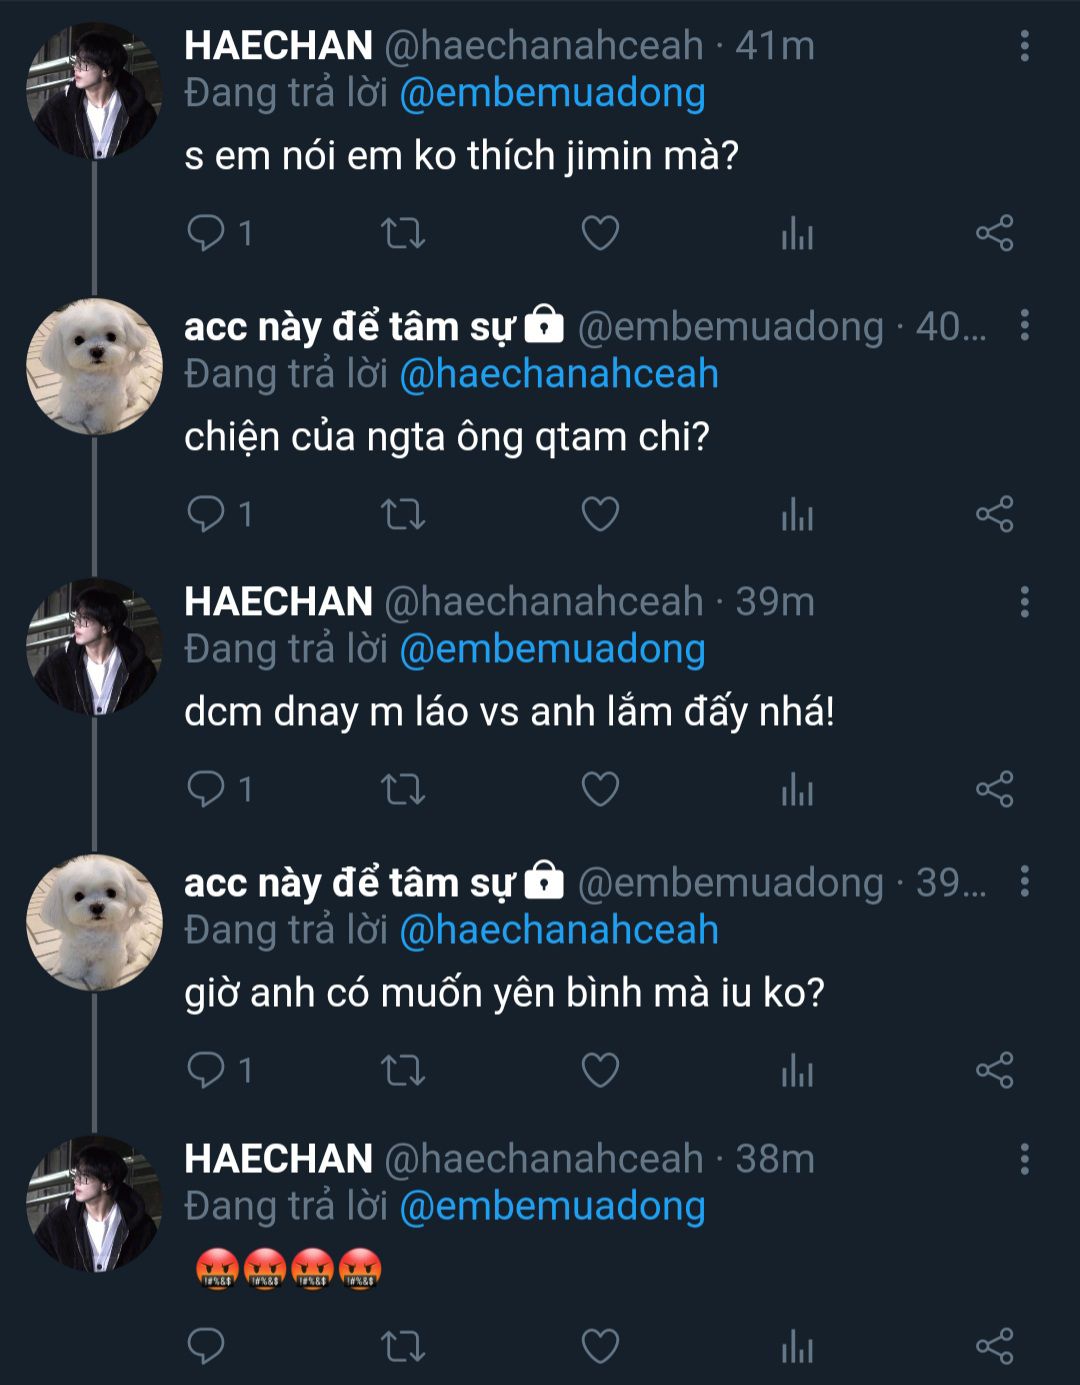This screenshot has width=1080, height=1385.
Task: Open HAECHAN profile name on 39m tweet
Action: click(278, 602)
